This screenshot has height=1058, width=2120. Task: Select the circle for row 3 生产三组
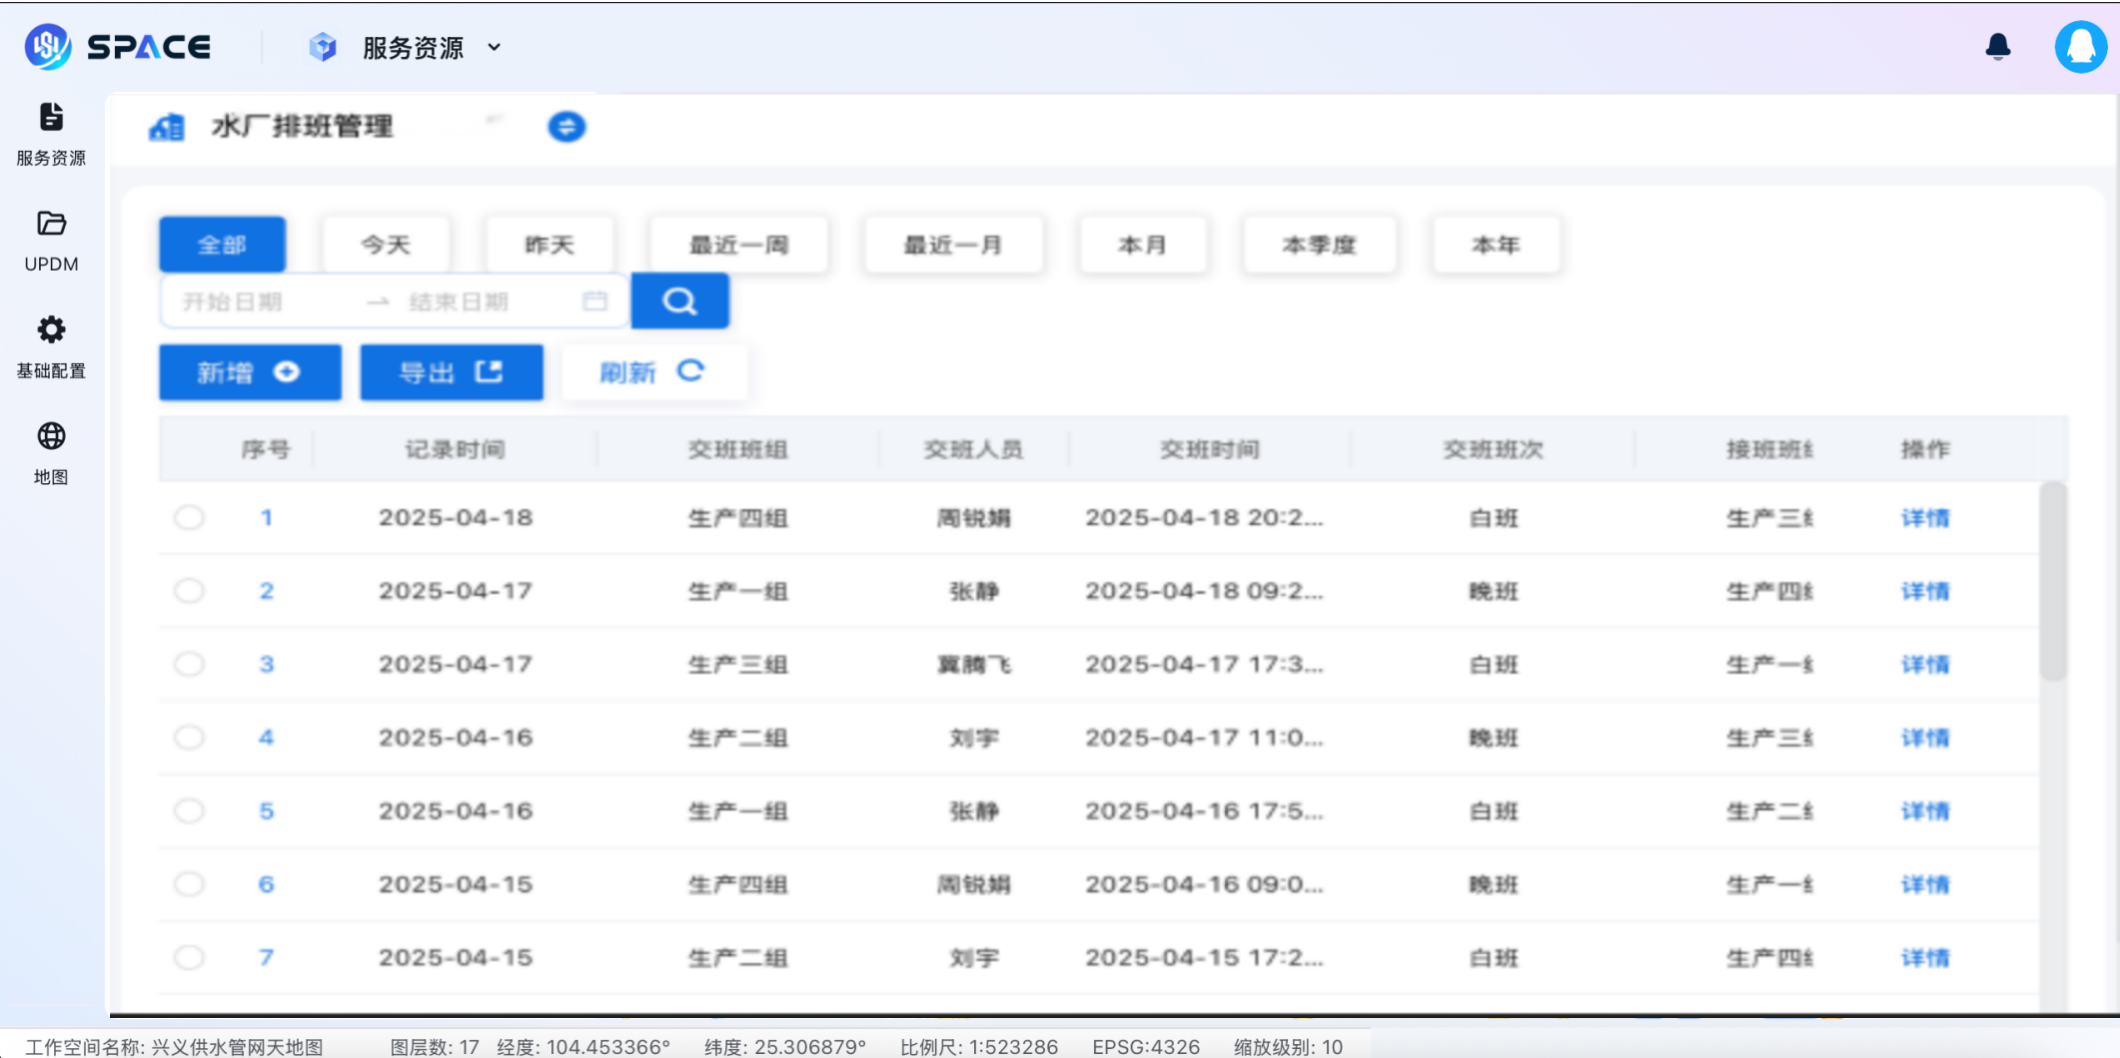pos(189,664)
